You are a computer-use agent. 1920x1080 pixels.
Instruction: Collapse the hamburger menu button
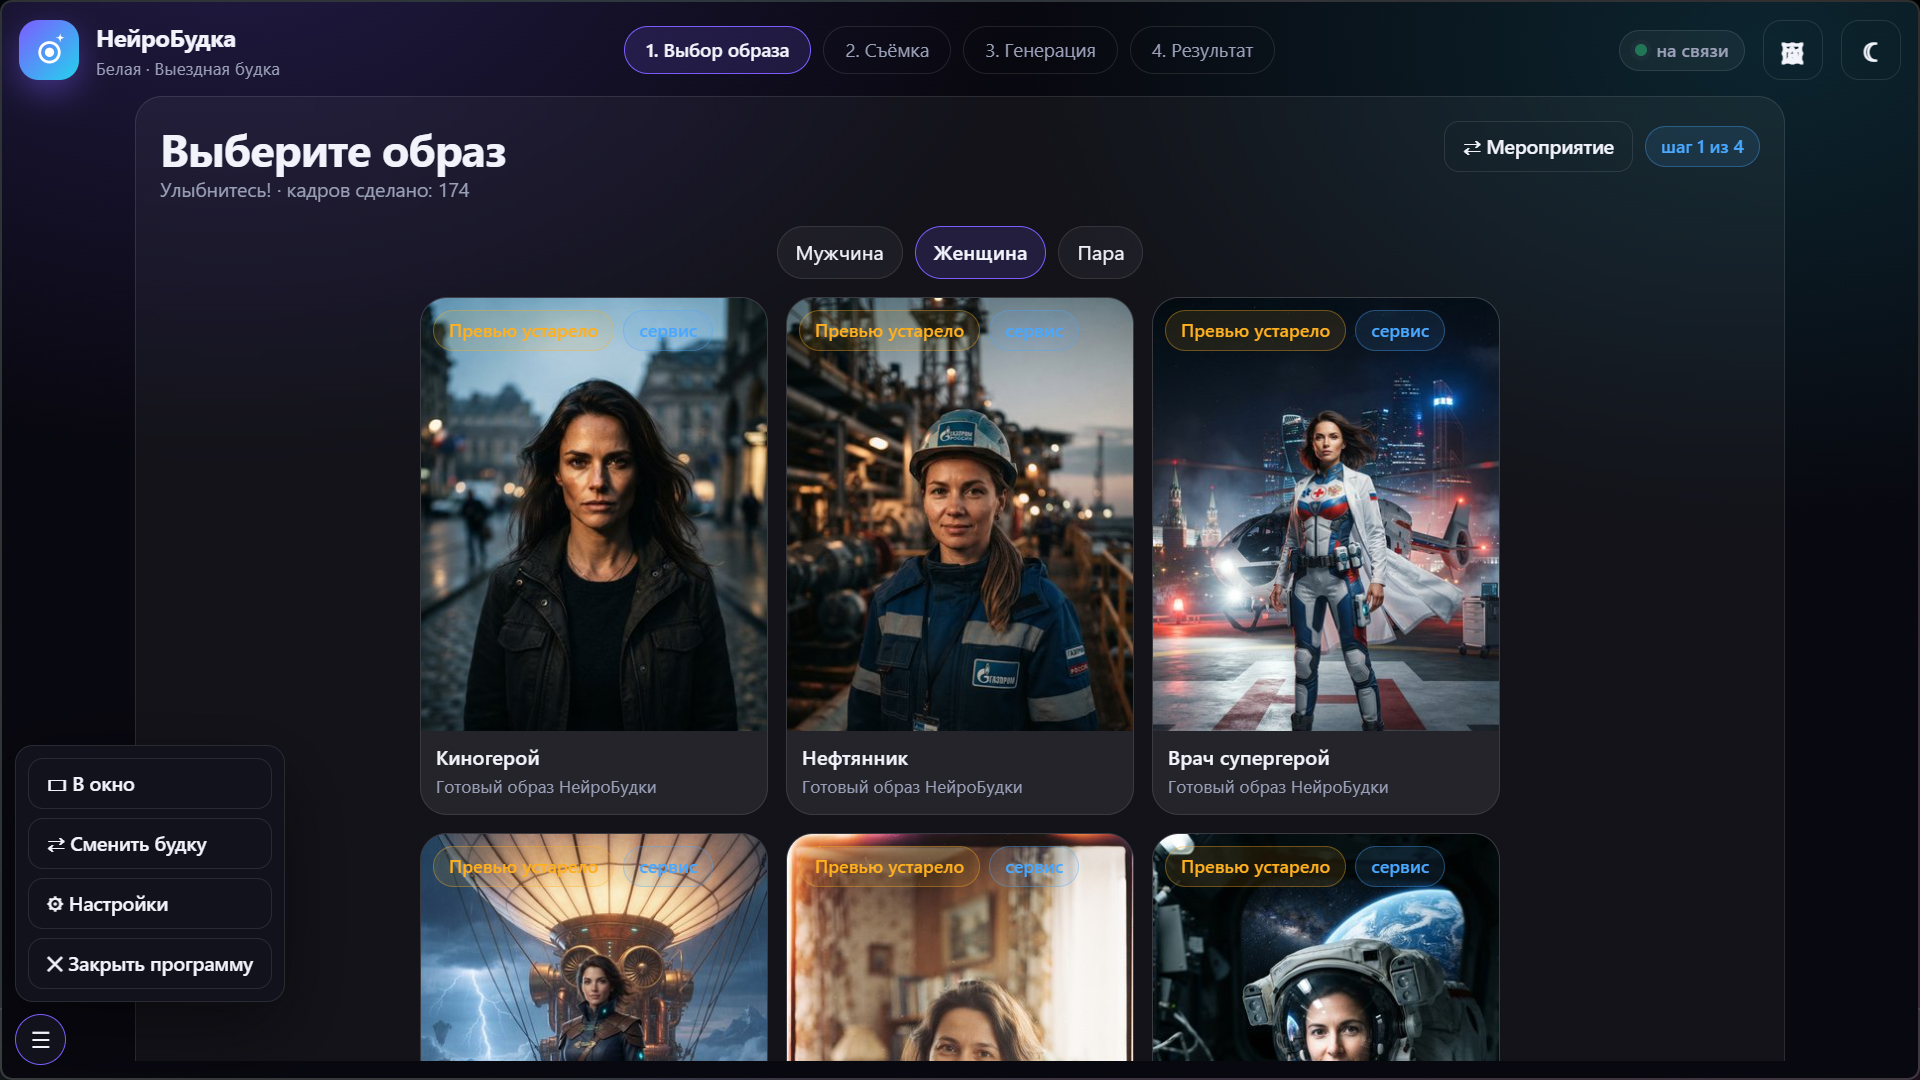[x=41, y=1039]
